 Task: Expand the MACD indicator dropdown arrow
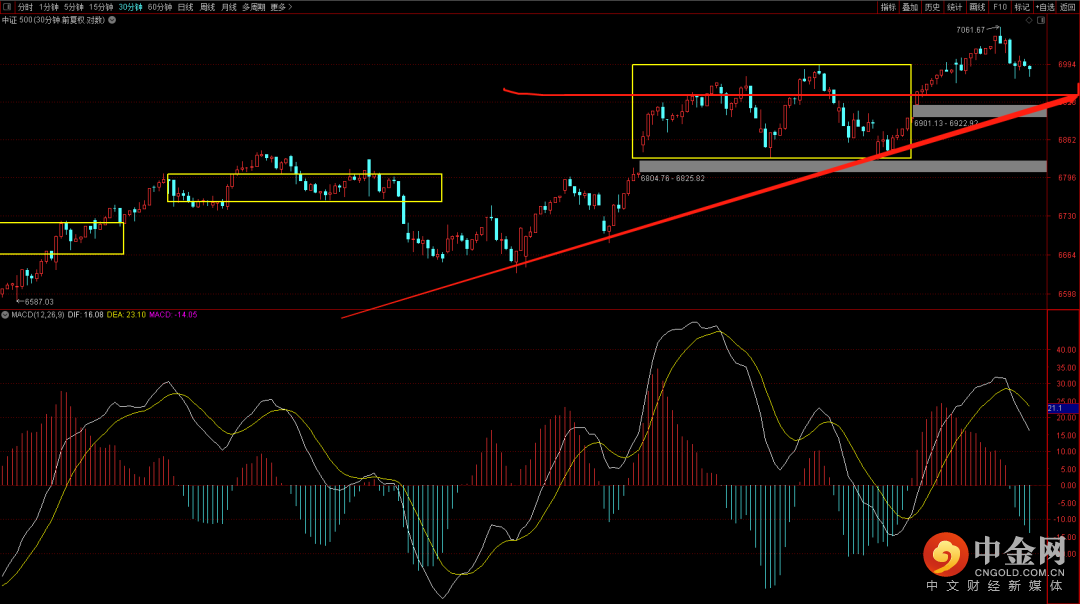click(5, 315)
